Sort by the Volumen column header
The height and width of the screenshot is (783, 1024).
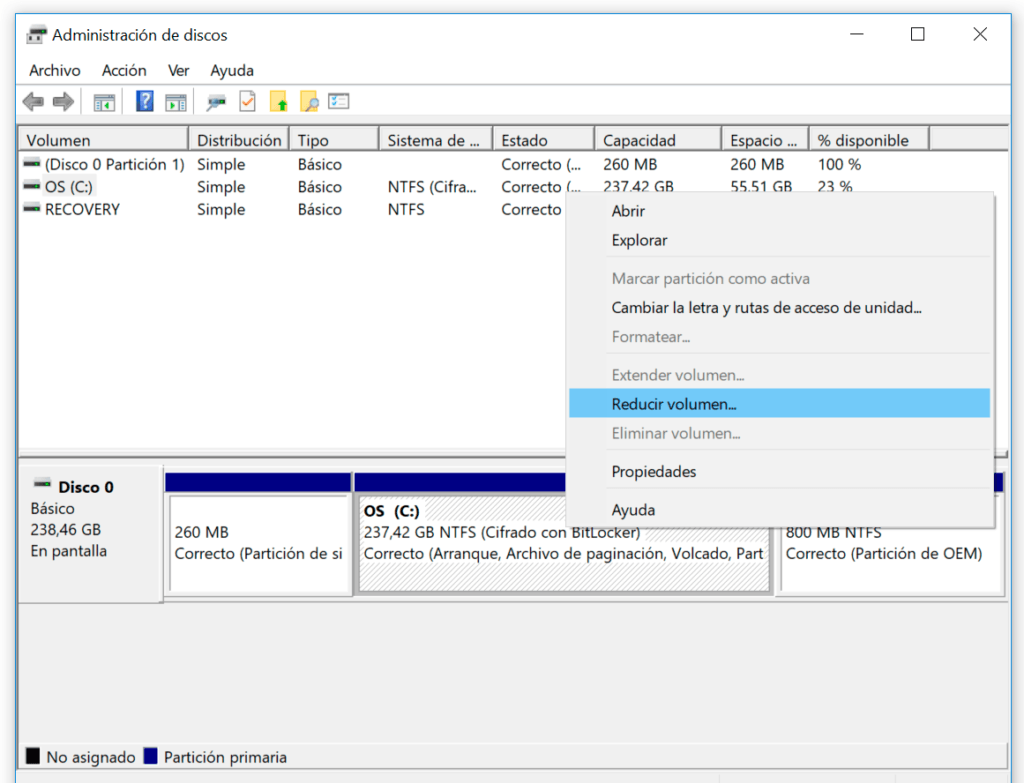[x=58, y=140]
